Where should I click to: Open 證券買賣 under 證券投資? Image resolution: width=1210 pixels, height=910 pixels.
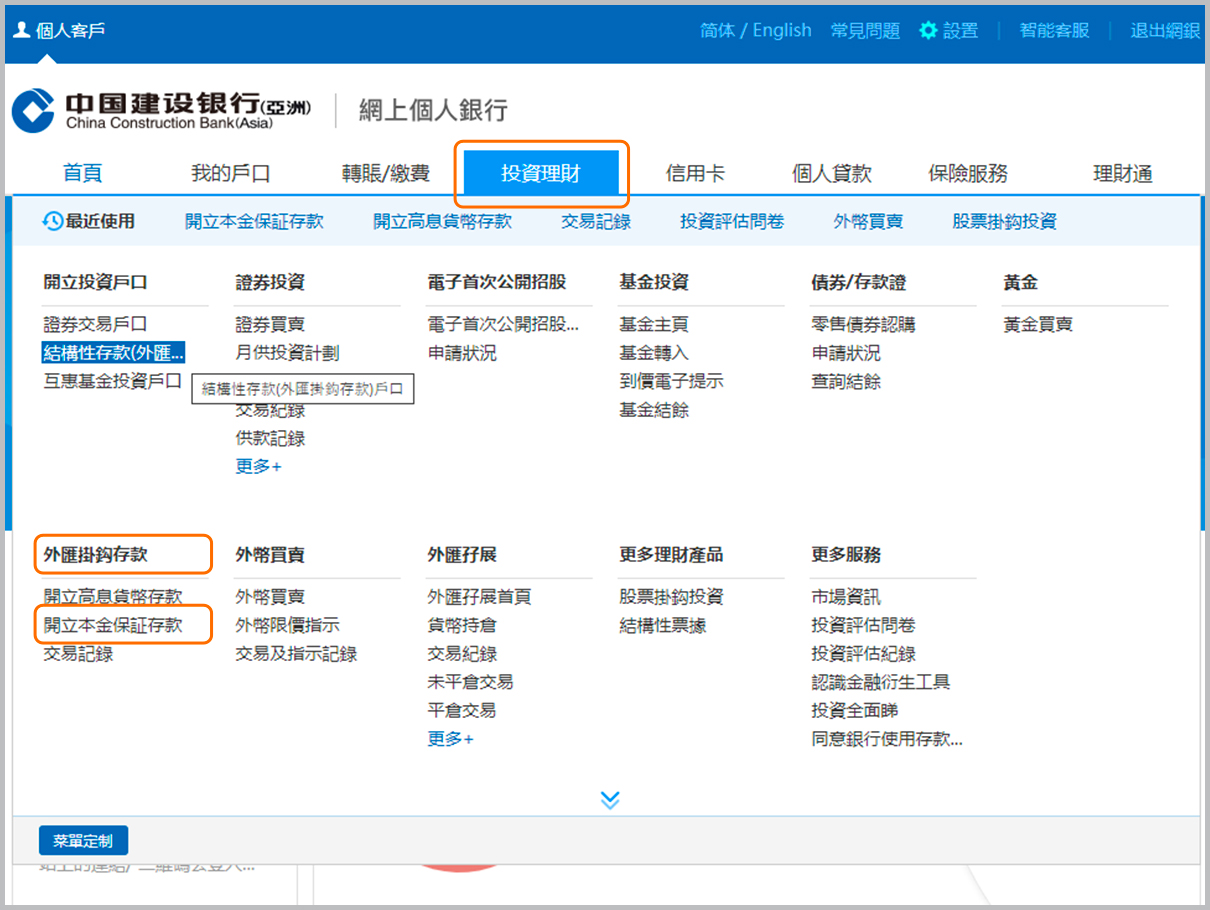point(270,324)
